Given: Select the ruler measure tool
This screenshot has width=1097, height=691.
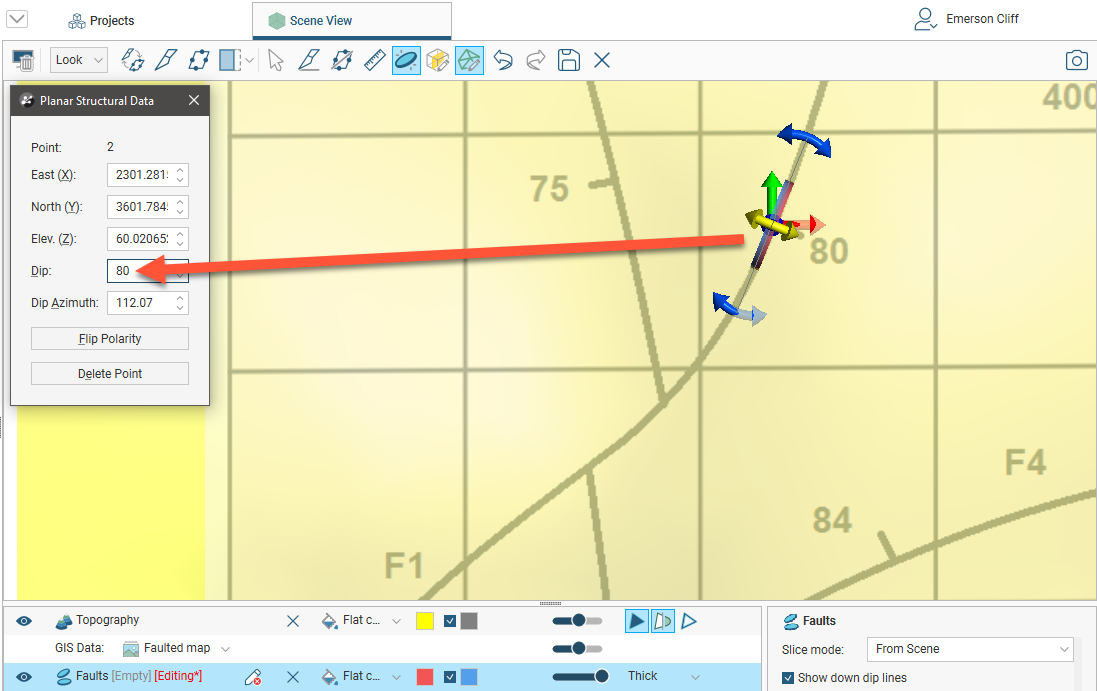Looking at the screenshot, I should point(374,60).
